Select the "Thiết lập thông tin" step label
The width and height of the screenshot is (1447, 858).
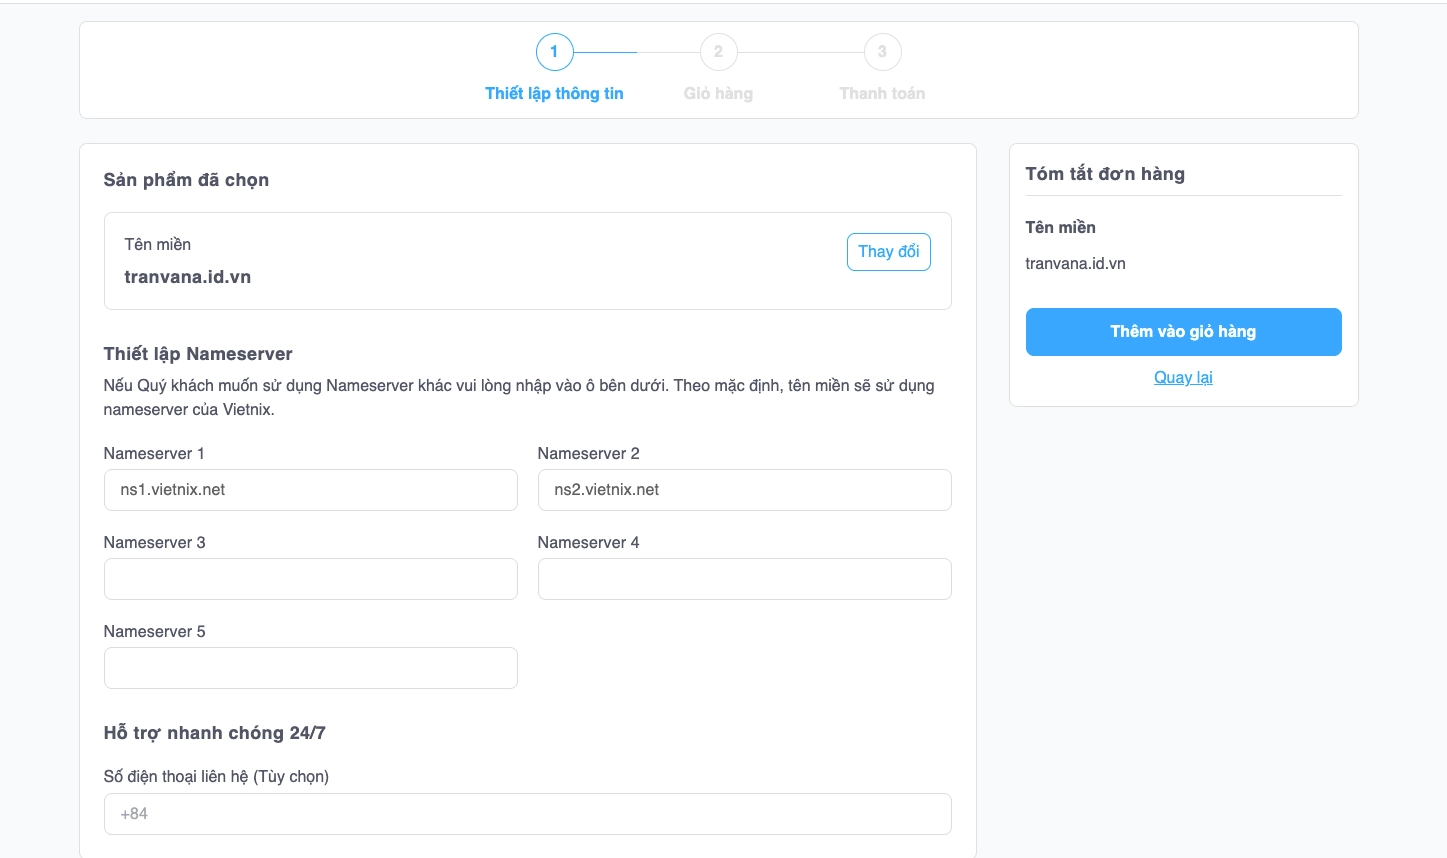coord(554,93)
